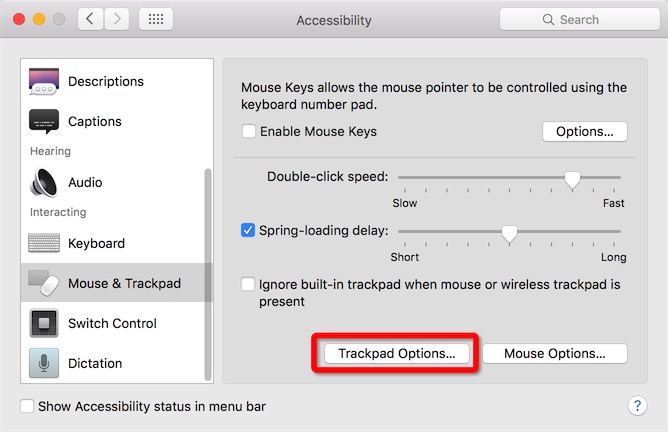Open the Descriptions sidebar icon
The height and width of the screenshot is (432, 668).
point(44,81)
